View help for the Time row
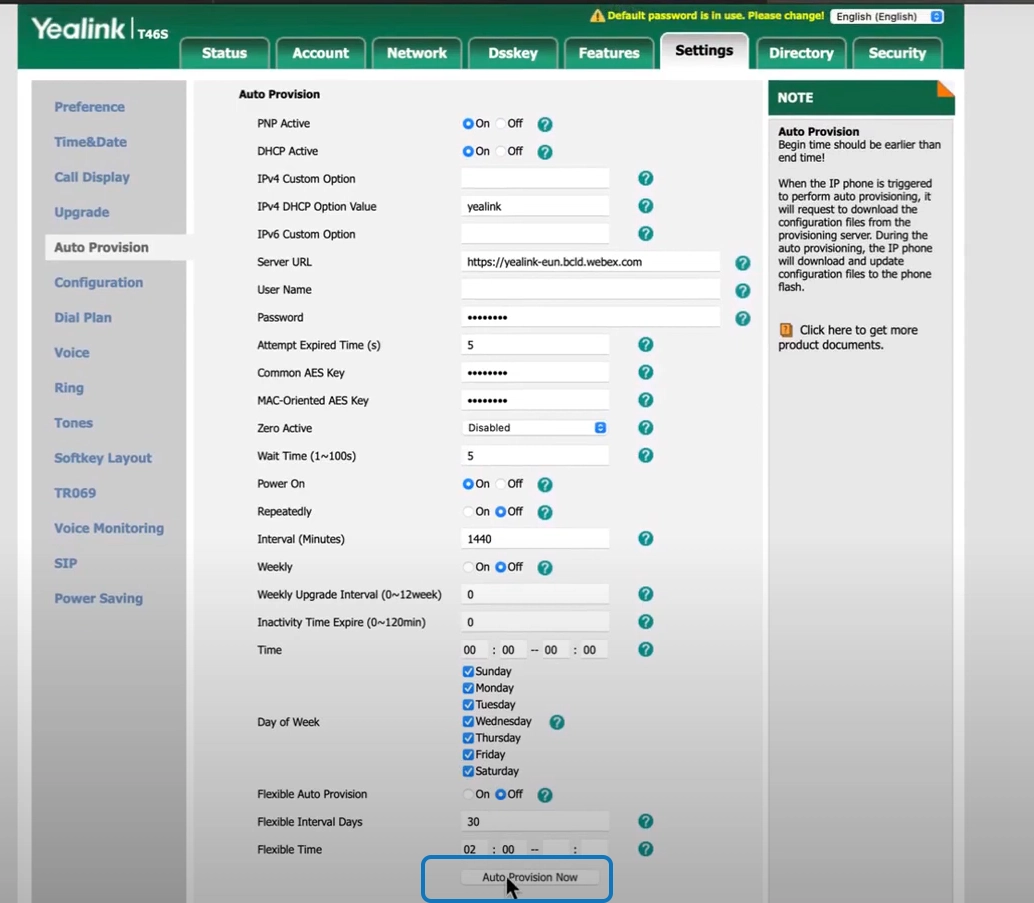Viewport: 1034px width, 903px height. (x=646, y=649)
